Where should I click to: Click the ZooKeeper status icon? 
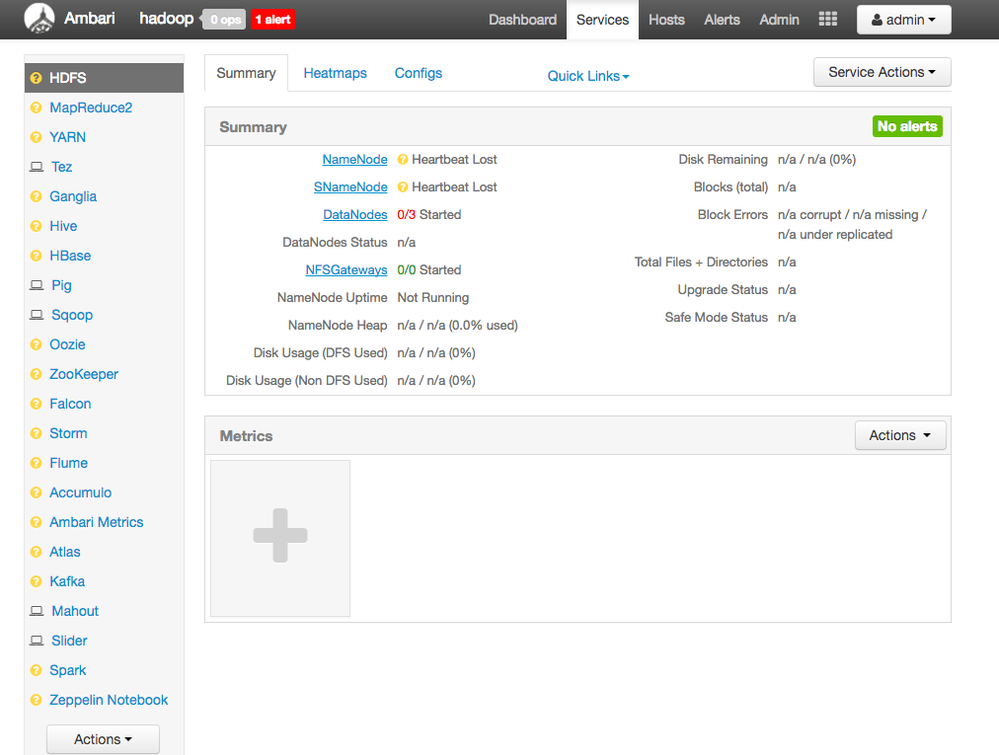coord(36,374)
